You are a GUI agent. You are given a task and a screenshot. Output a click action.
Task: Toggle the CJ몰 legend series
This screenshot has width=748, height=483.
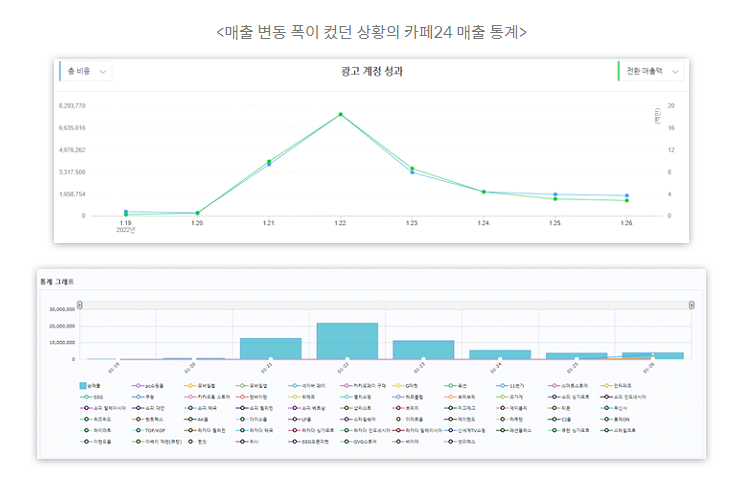coord(560,420)
